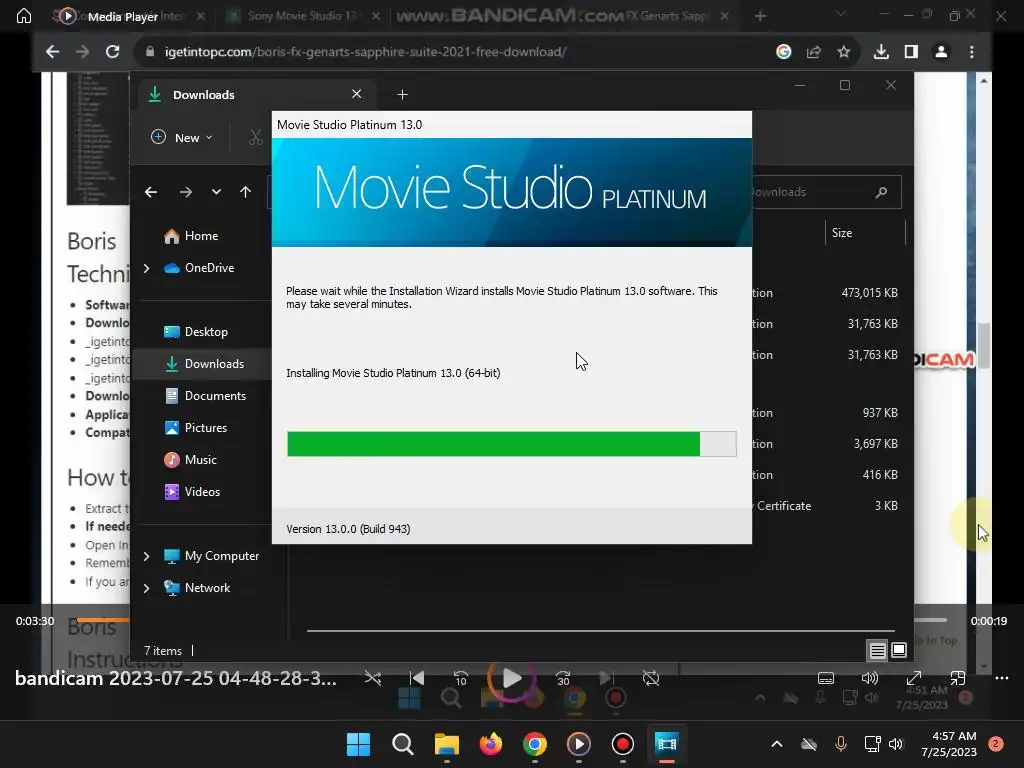The width and height of the screenshot is (1024, 768).
Task: Click the Media Player home icon
Action: pyautogui.click(x=24, y=16)
